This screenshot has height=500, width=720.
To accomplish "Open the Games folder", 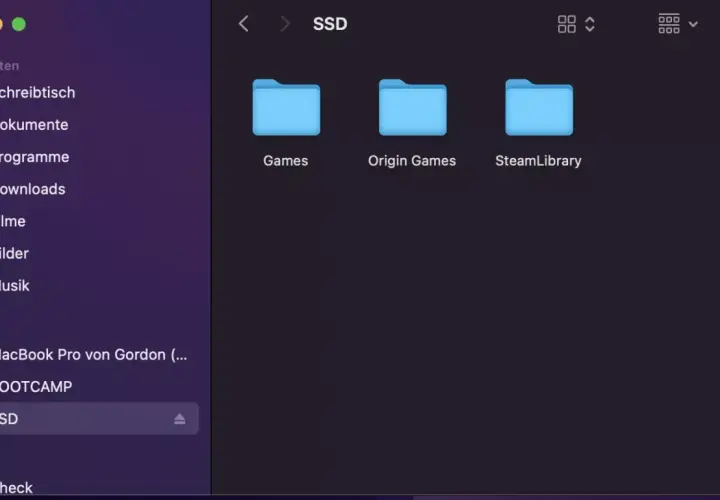I will [286, 107].
